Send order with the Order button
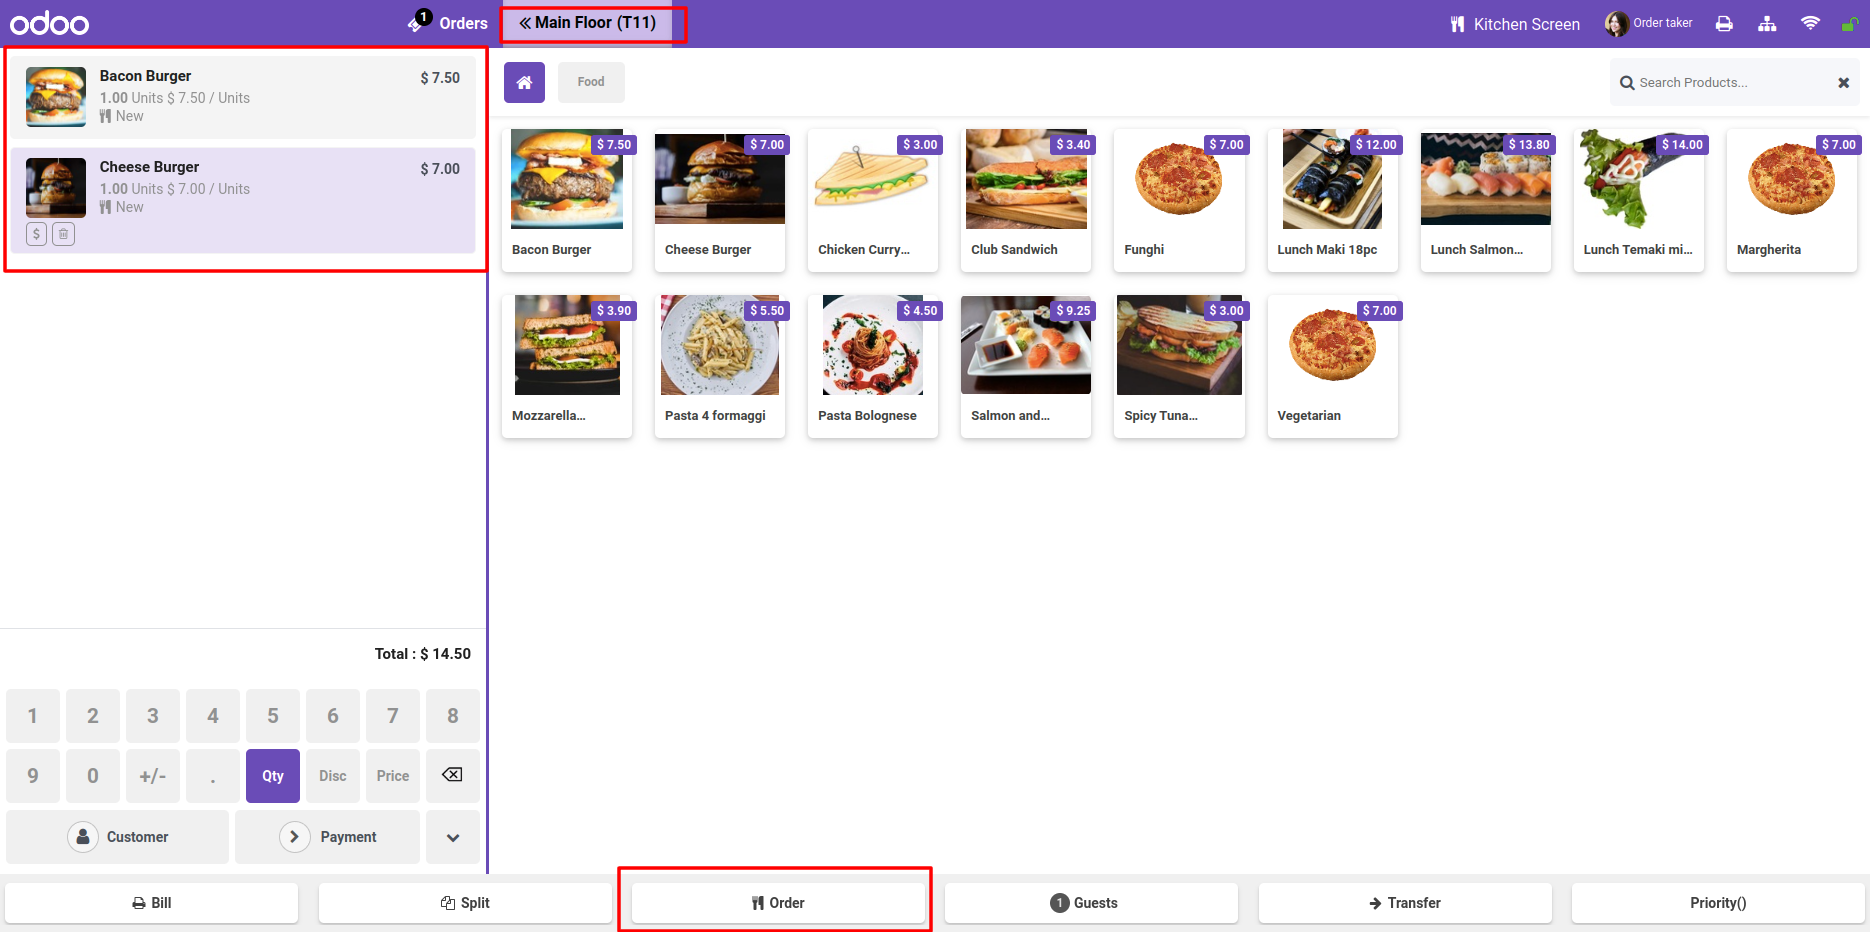This screenshot has height=932, width=1870. pyautogui.click(x=778, y=903)
